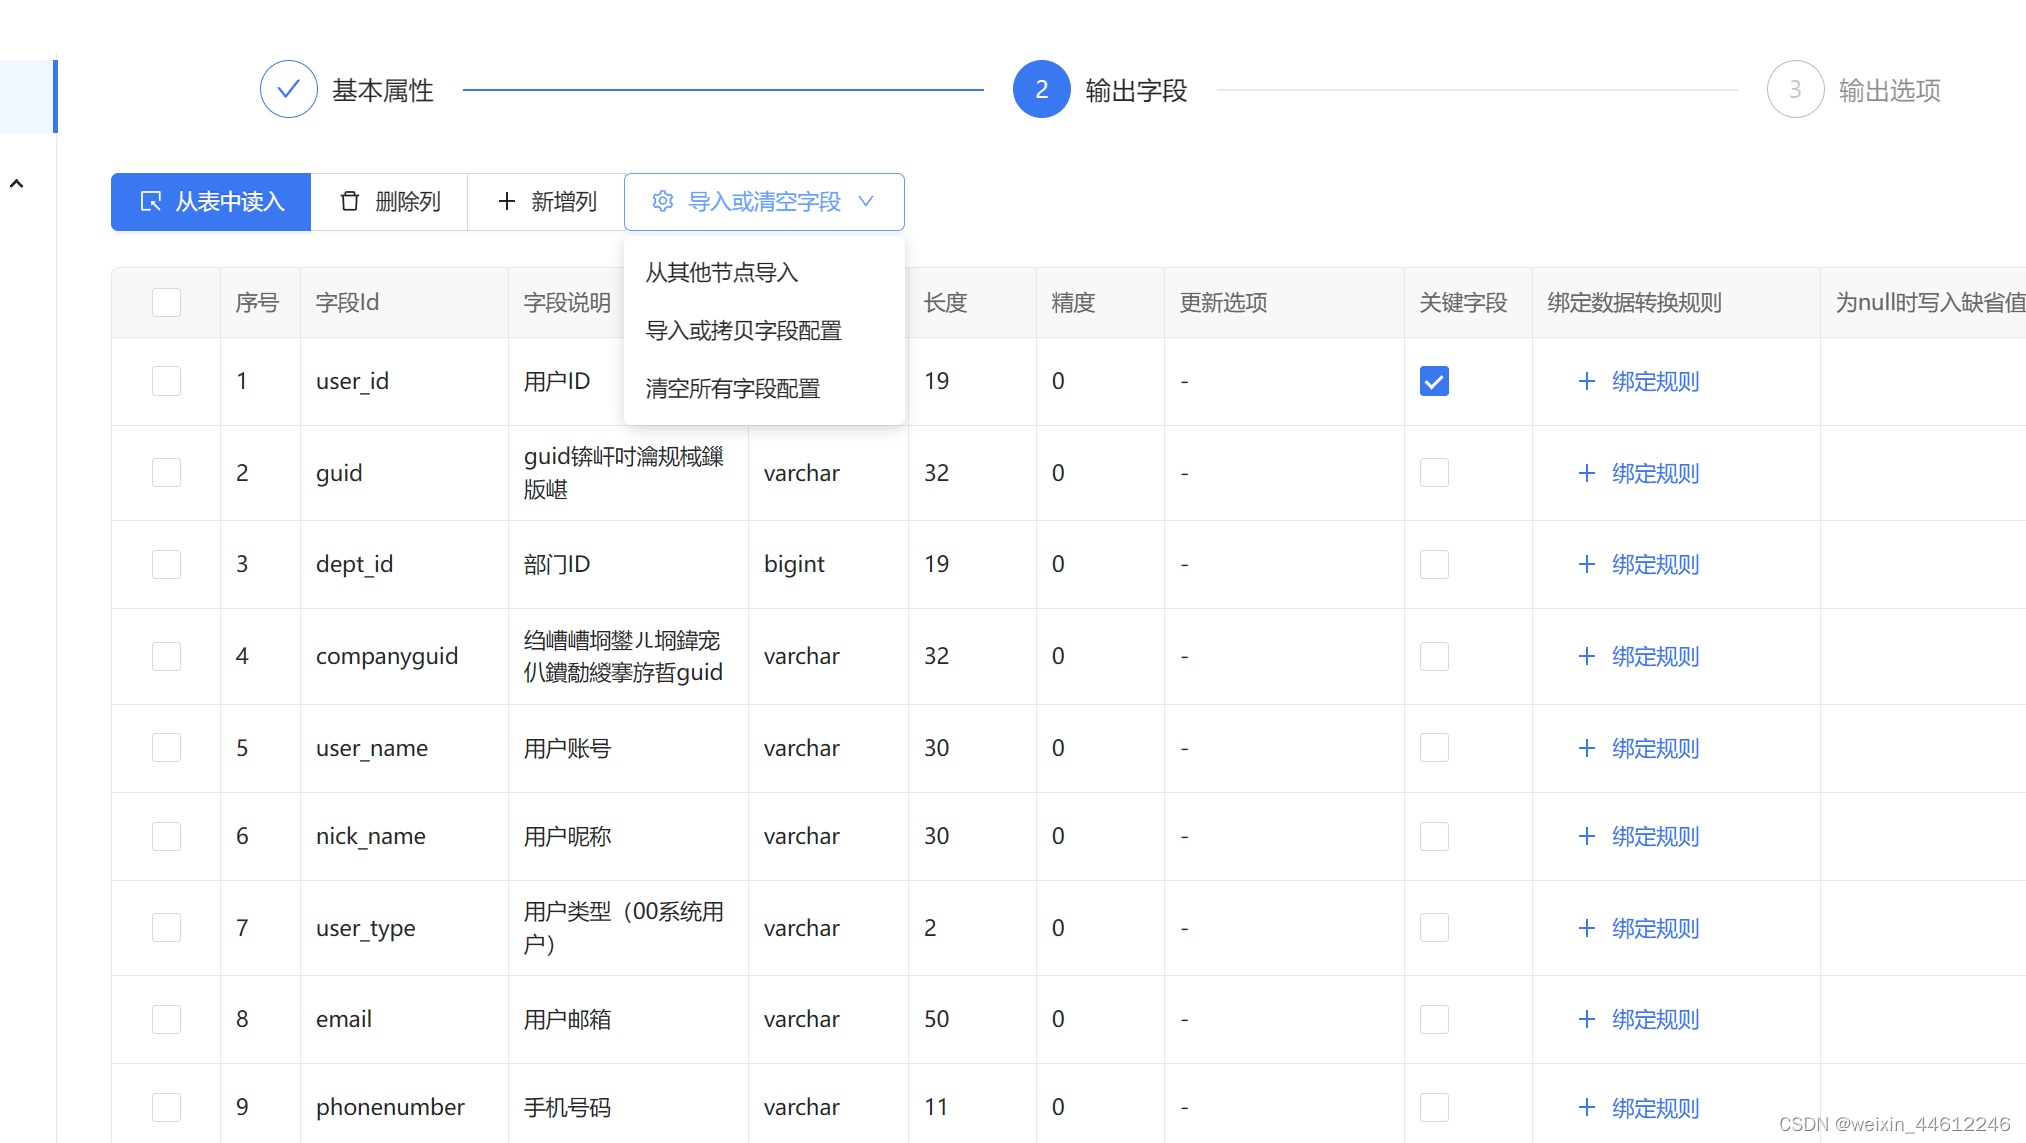Screen dimensions: 2026x1143
Task: Click the completed checkmark step icon for 基本属性
Action: (288, 90)
